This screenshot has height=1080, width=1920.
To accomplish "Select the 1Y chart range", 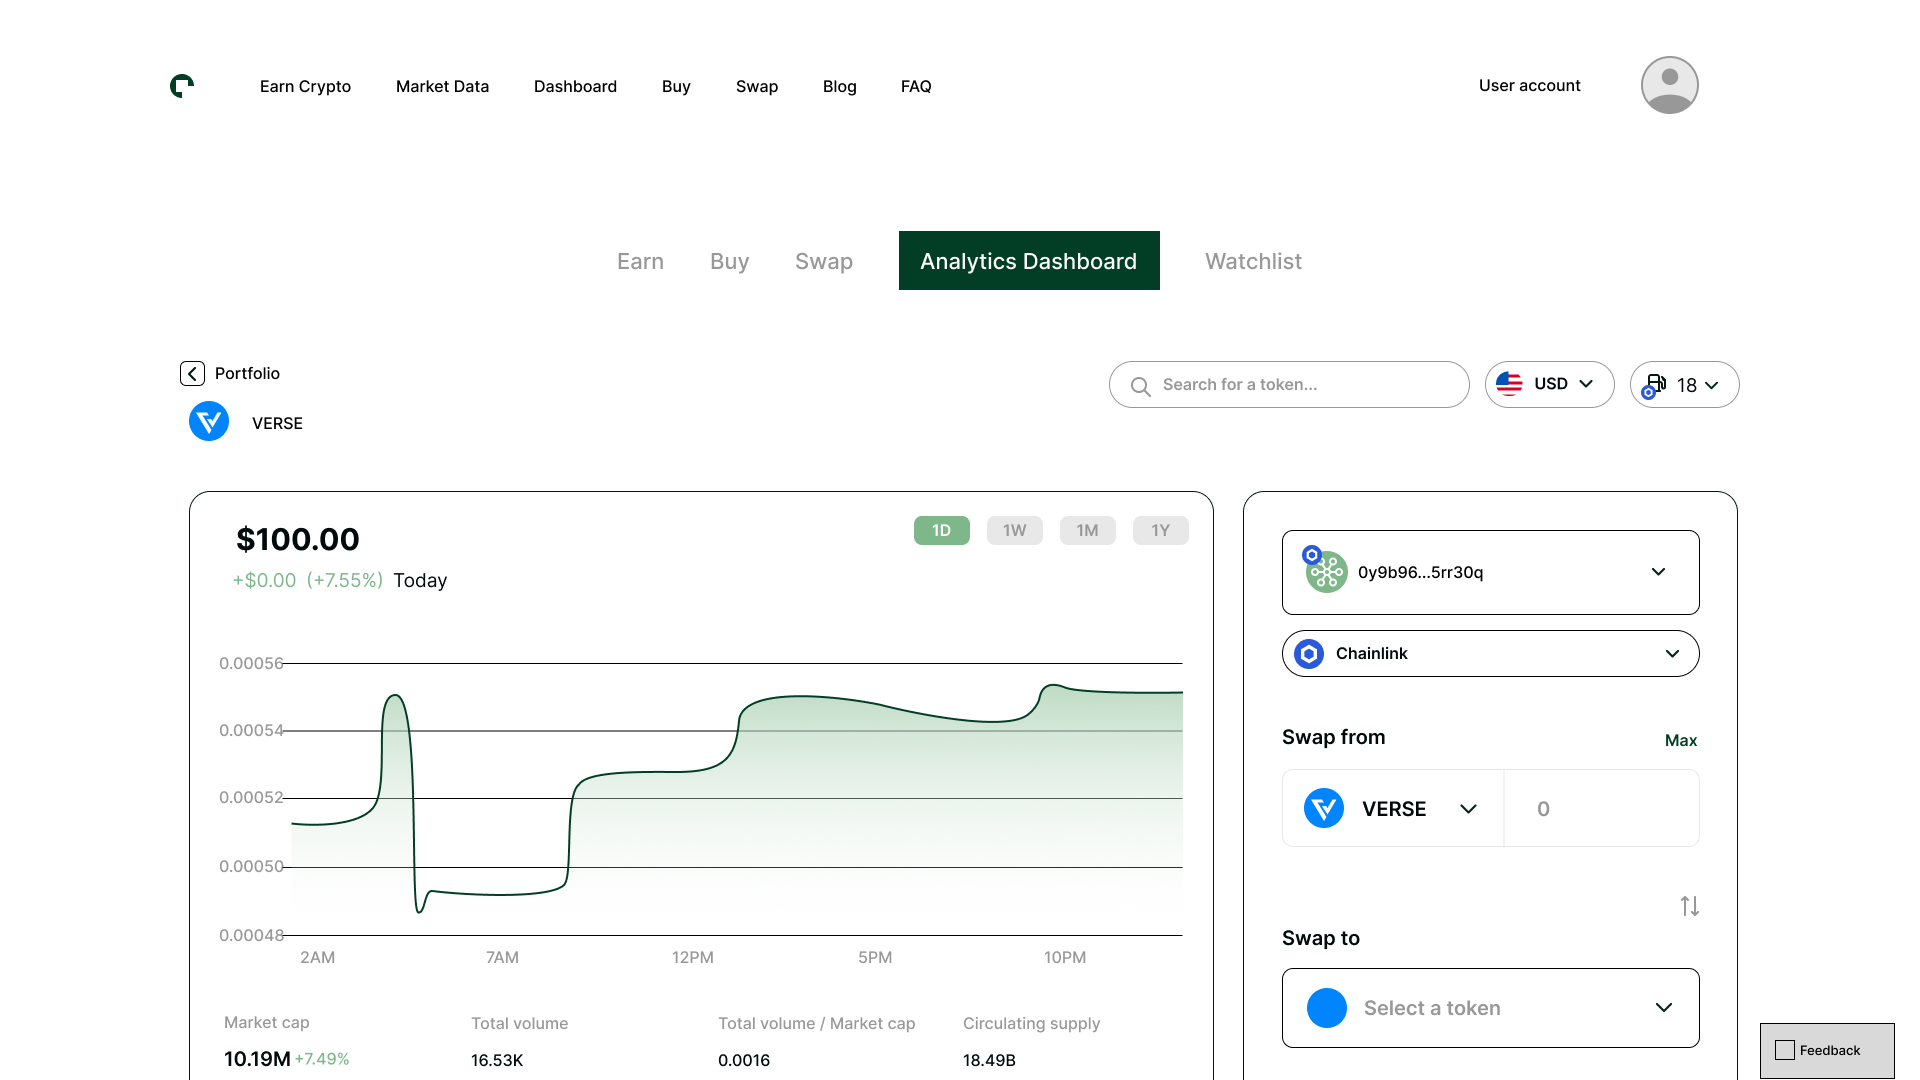I will 1160,530.
